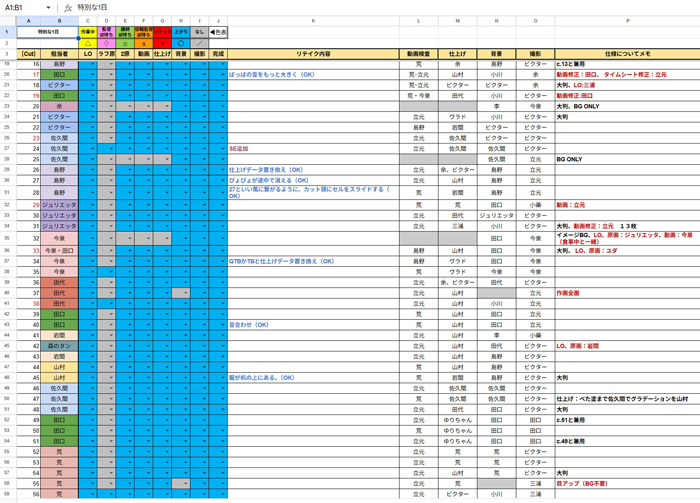The height and width of the screenshot is (503, 700).
Task: Open 仕上げ dropdown for cut 32
Action: [x=167, y=238]
